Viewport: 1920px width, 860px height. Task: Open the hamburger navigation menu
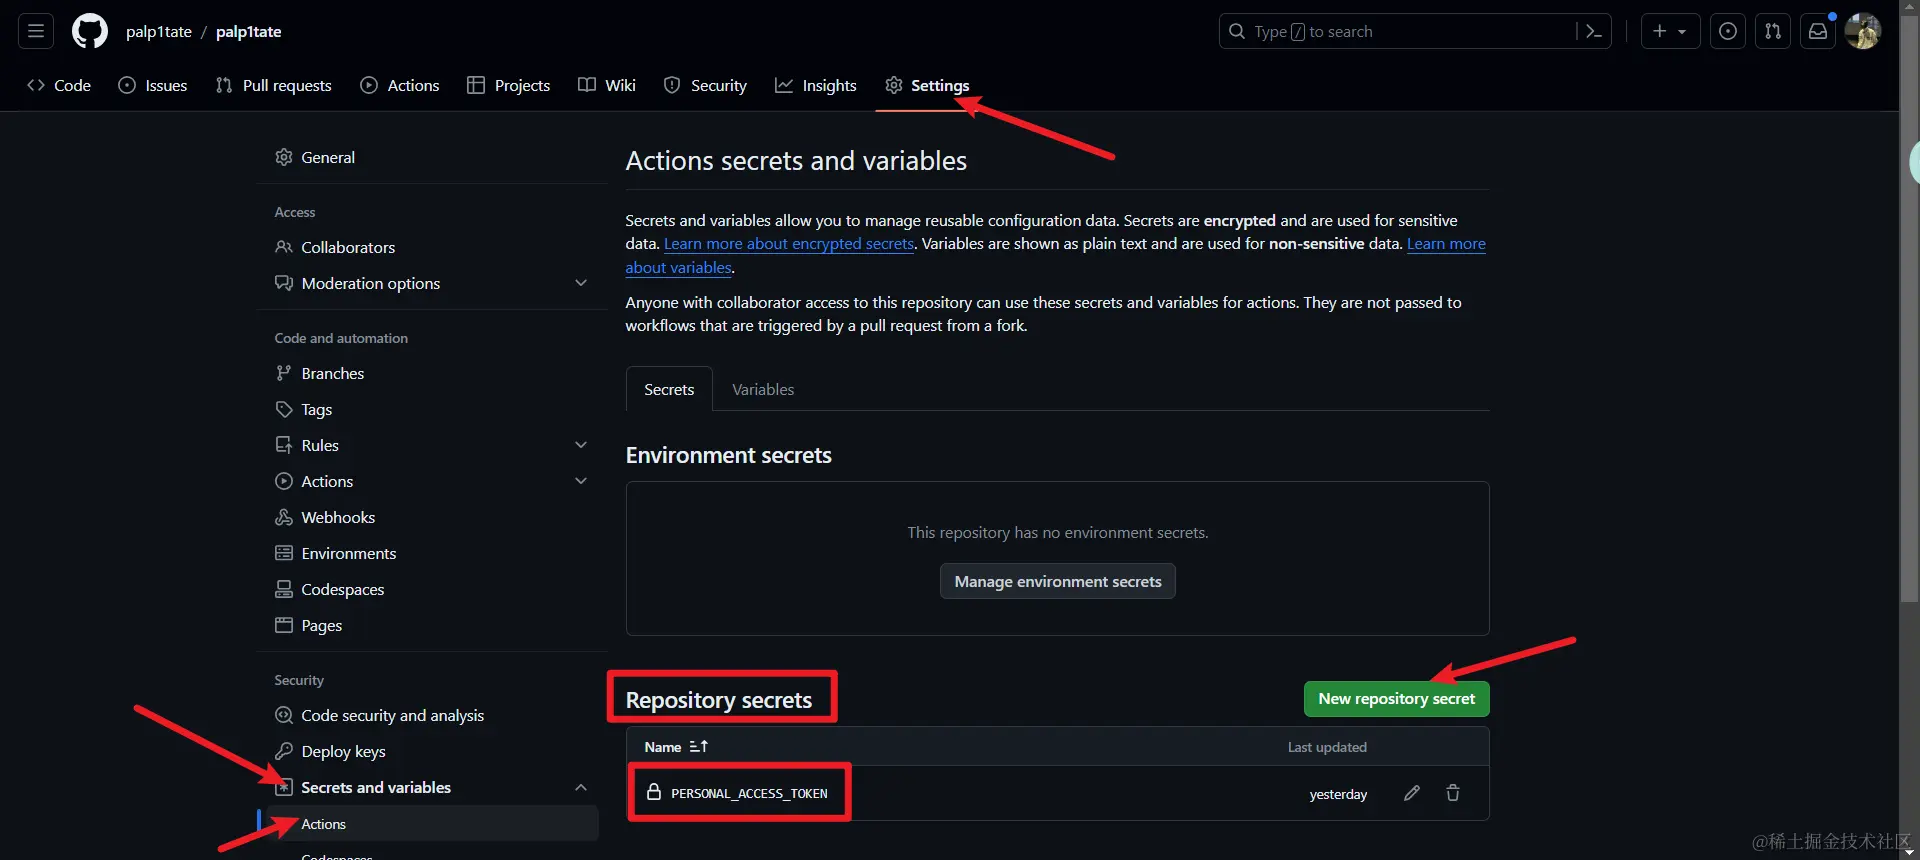point(36,31)
